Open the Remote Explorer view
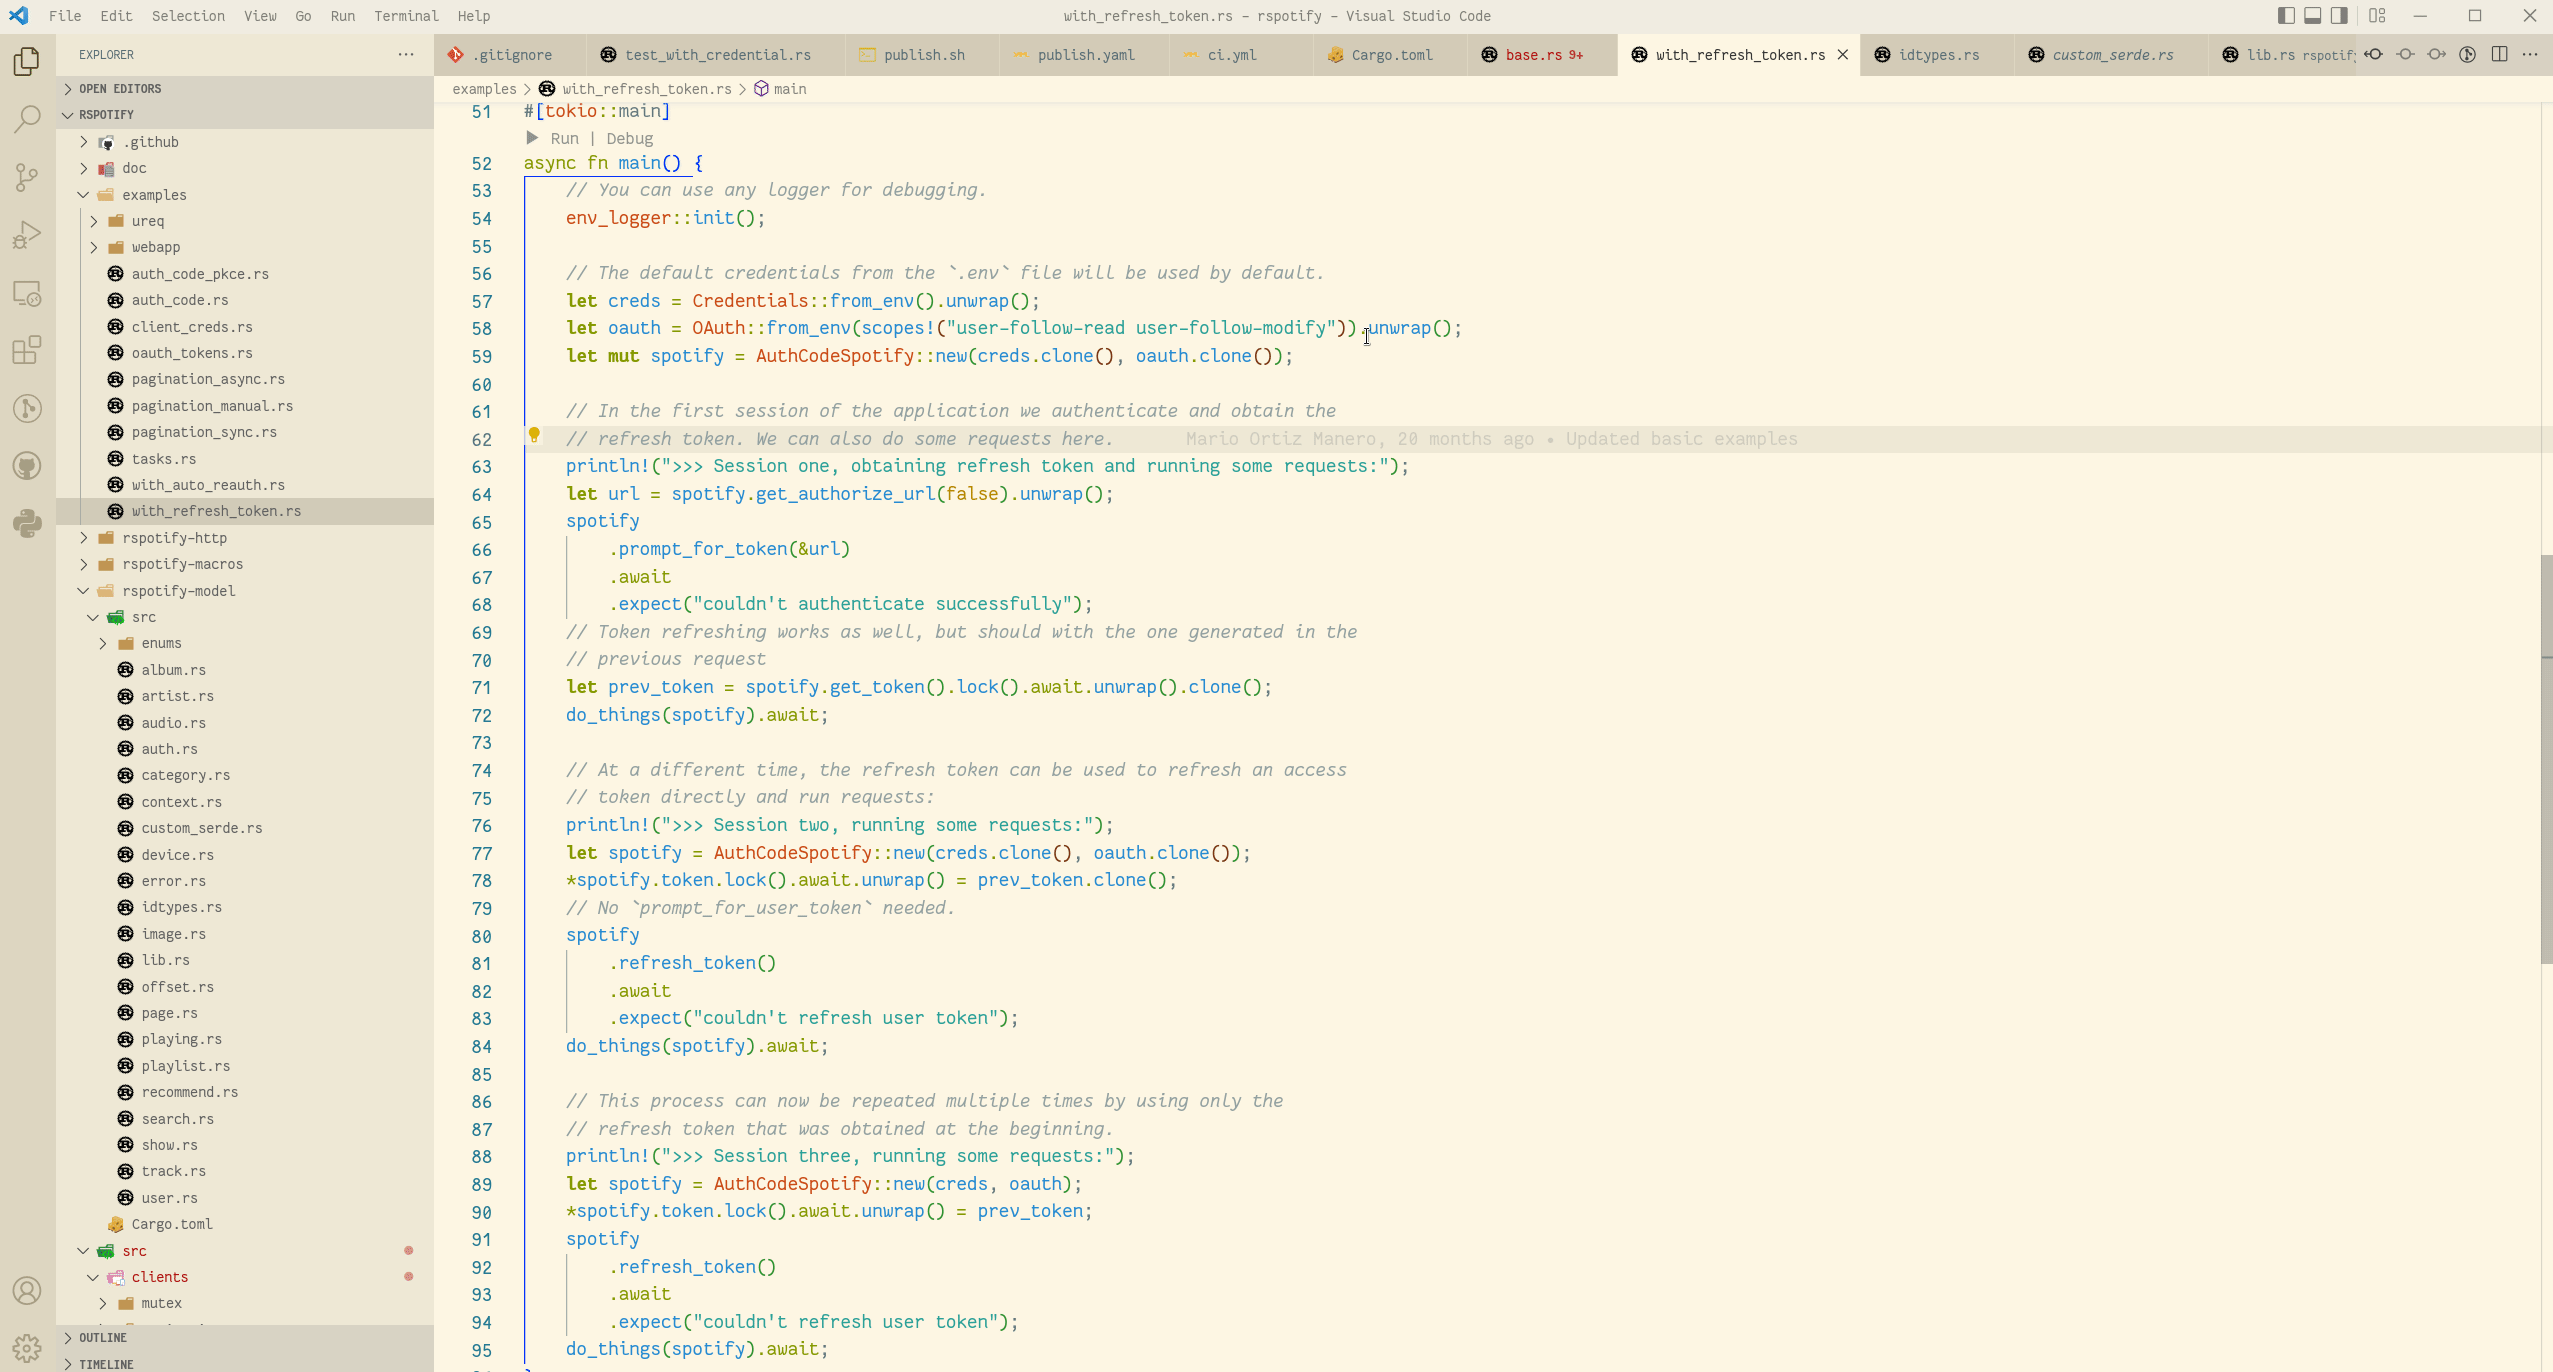2553x1372 pixels. tap(27, 293)
